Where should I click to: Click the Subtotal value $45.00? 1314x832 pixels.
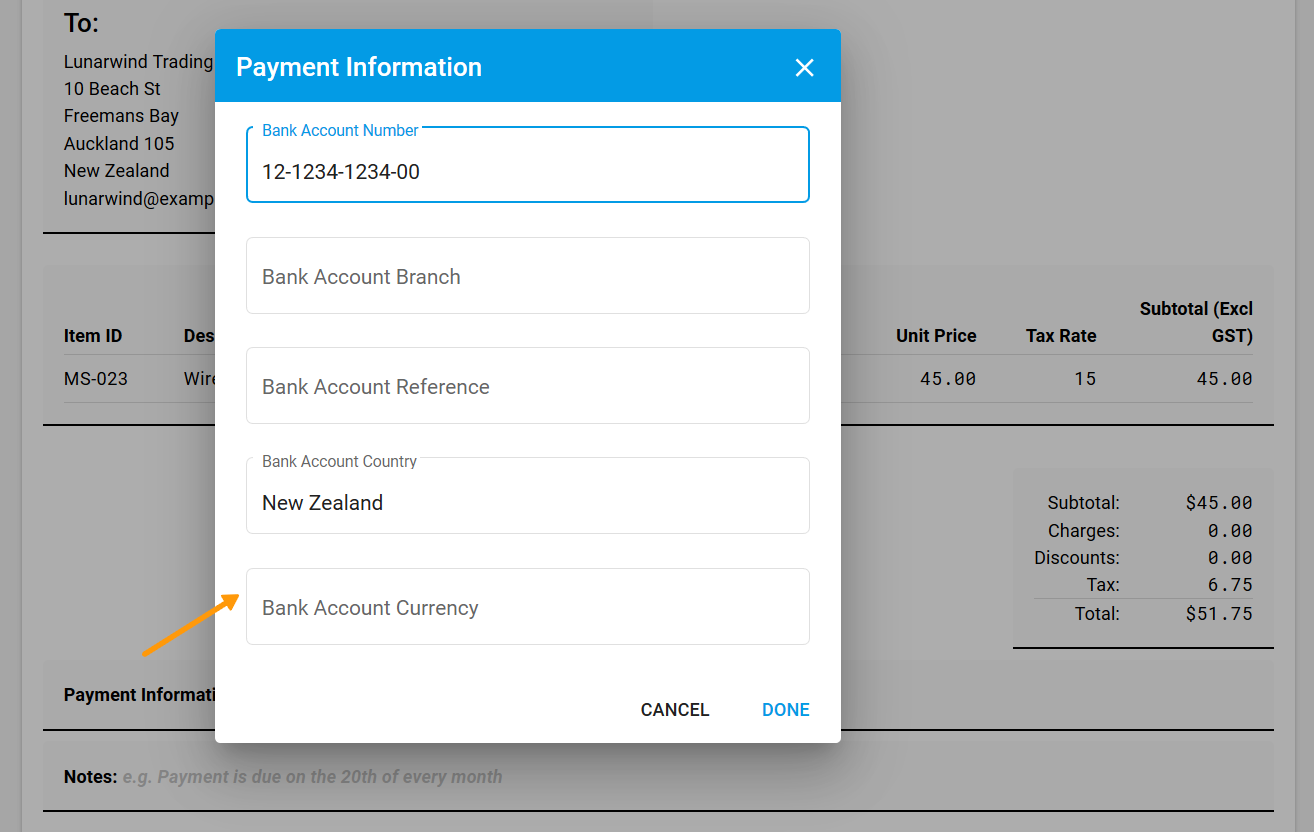[1219, 502]
